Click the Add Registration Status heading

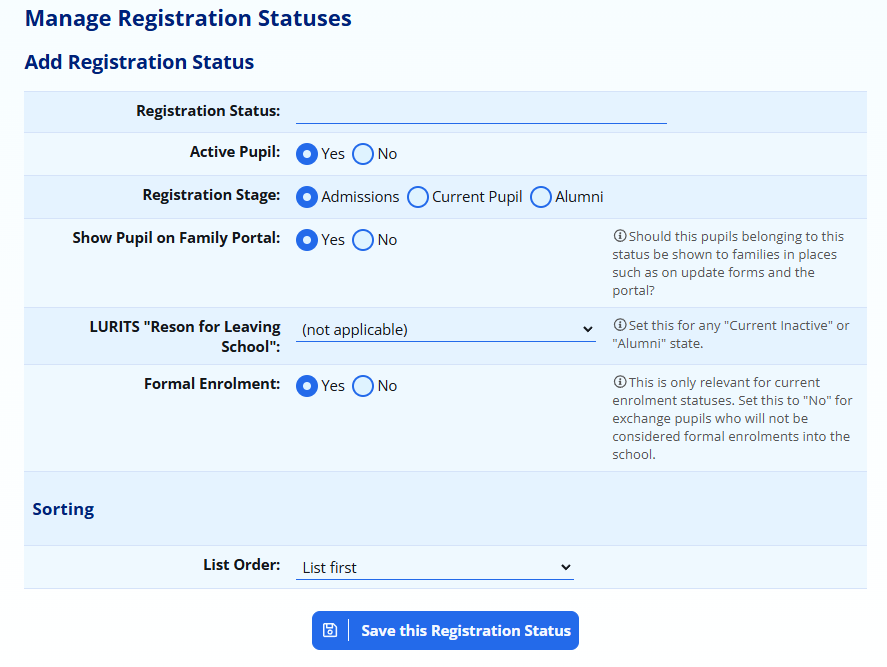(139, 62)
